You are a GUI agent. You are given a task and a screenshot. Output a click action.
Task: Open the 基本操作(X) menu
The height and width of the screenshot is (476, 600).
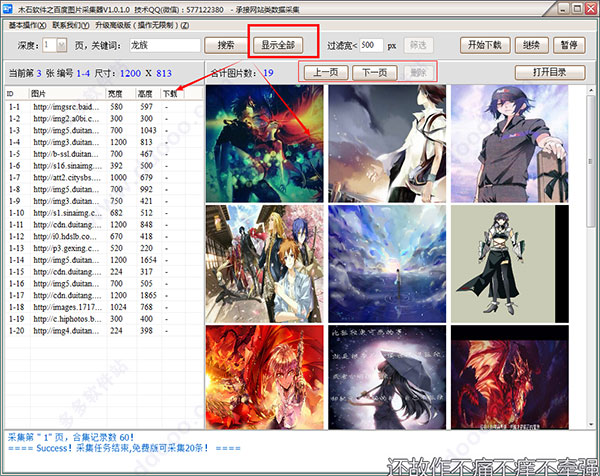27,25
